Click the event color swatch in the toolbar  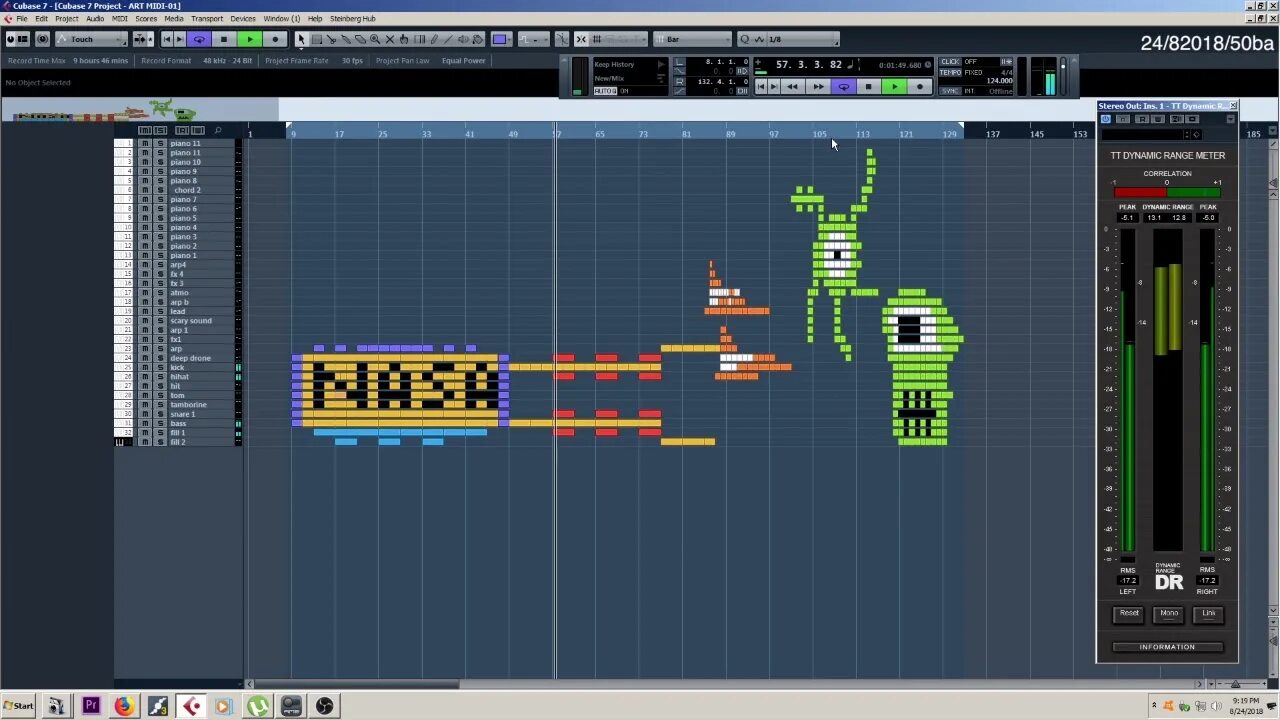coord(501,39)
